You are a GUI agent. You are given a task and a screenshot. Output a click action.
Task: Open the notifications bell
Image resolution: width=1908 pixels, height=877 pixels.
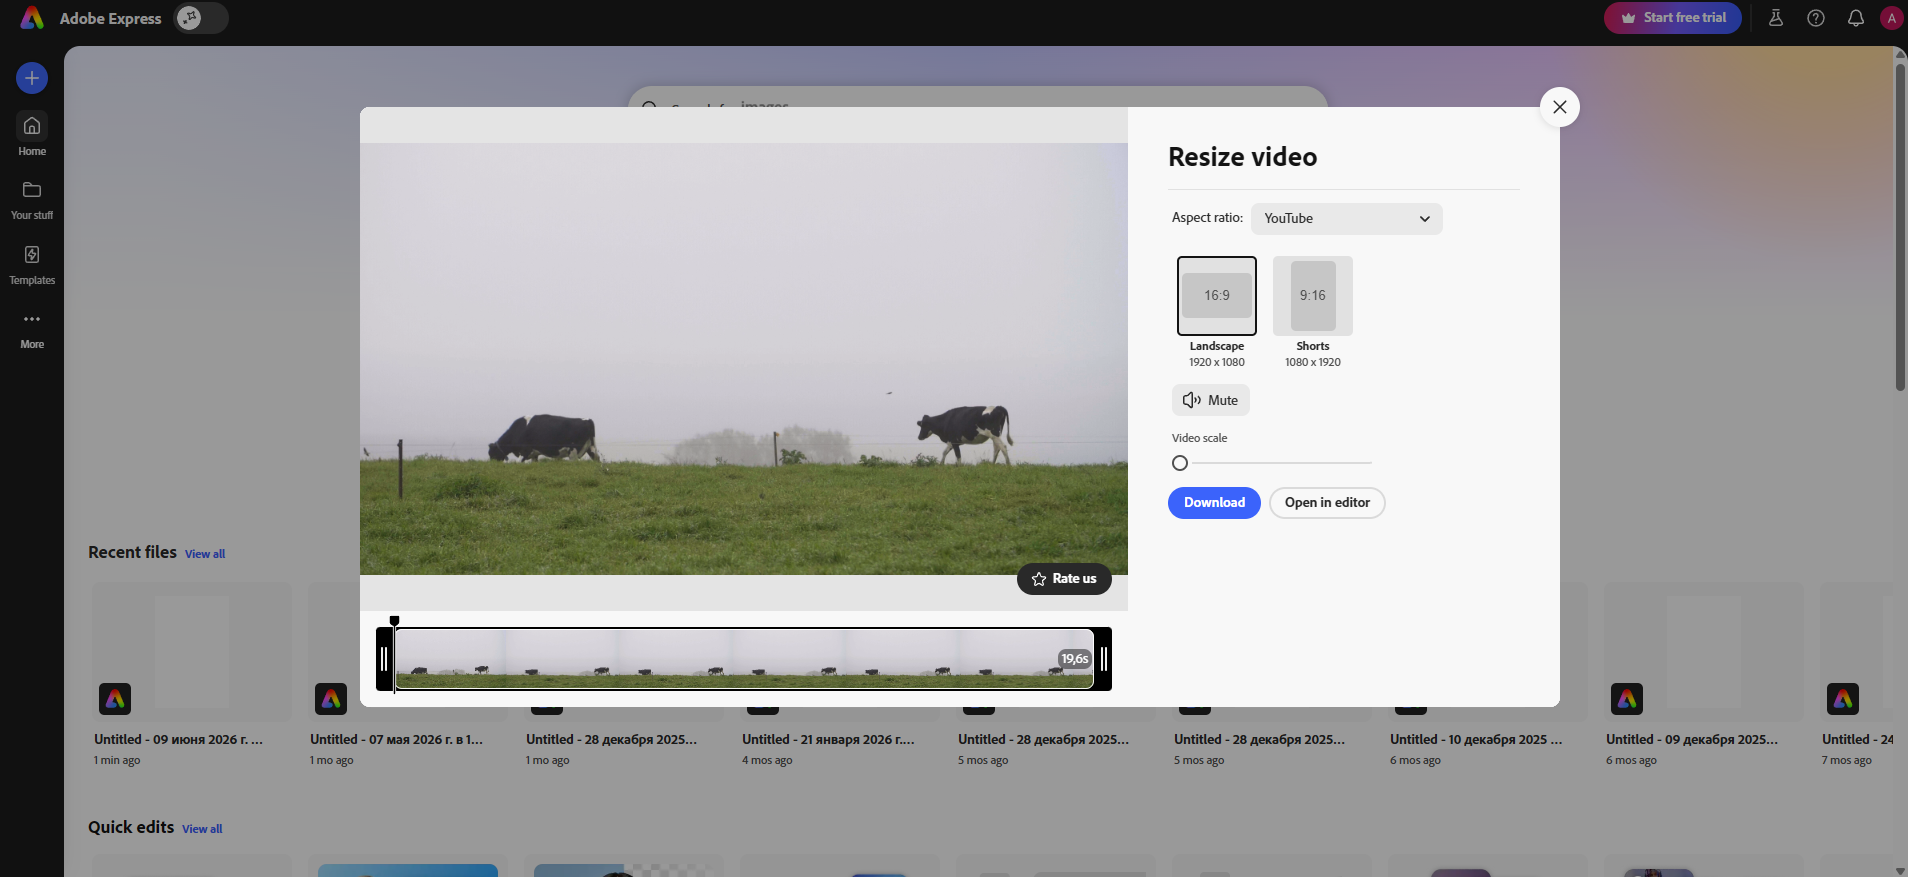pyautogui.click(x=1856, y=18)
